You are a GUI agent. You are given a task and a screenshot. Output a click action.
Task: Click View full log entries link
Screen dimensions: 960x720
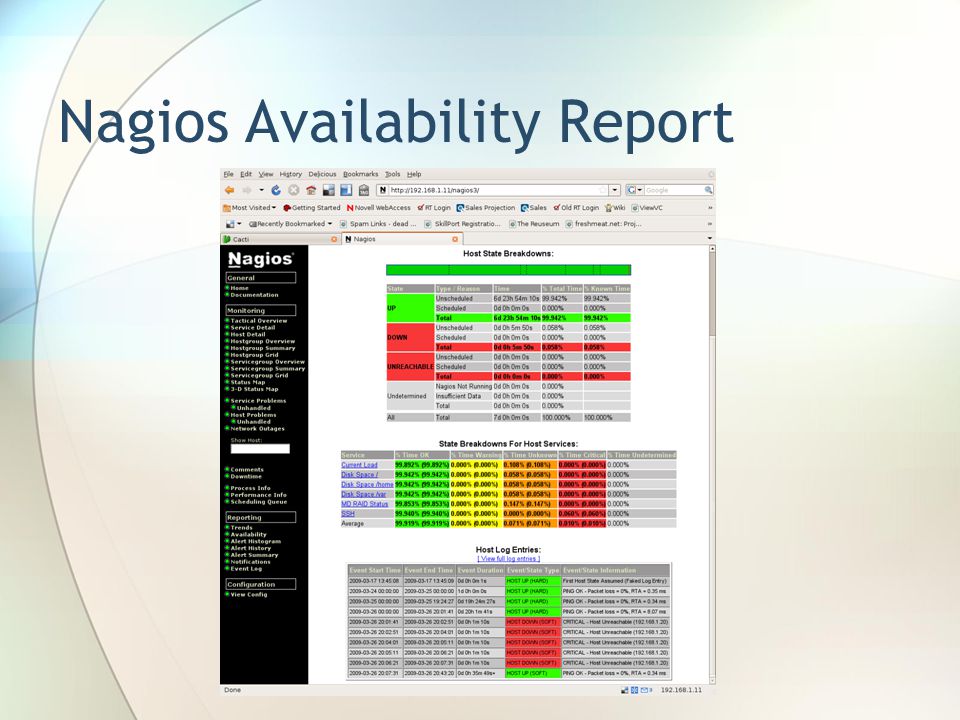(509, 559)
